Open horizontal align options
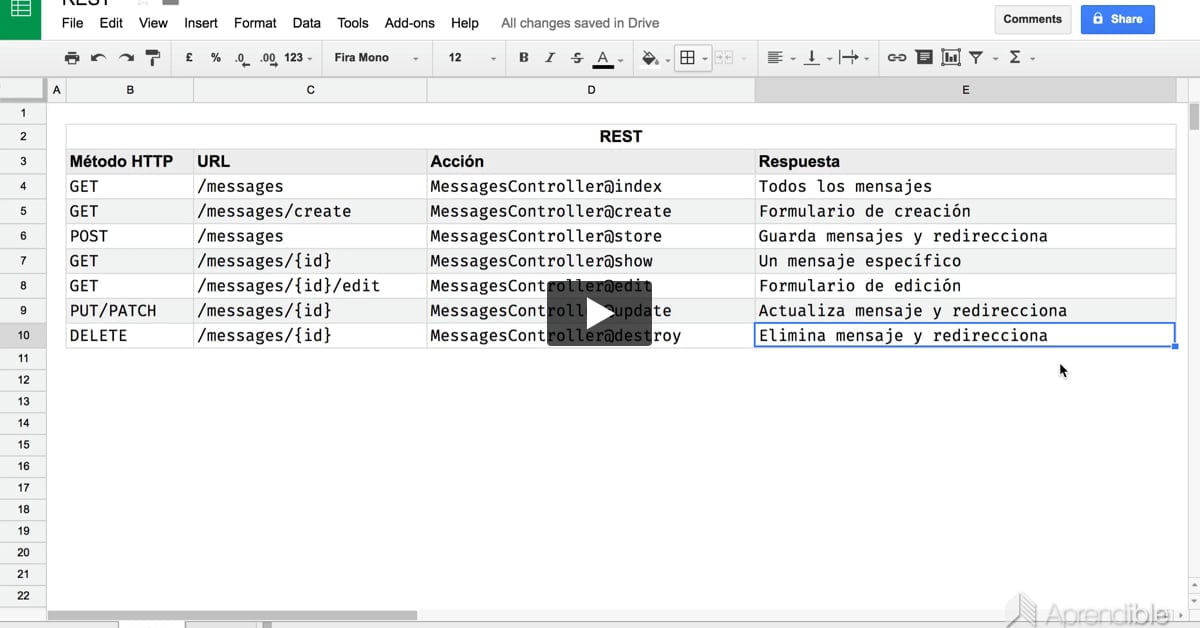Screen dimensions: 1200x628 (x=780, y=58)
